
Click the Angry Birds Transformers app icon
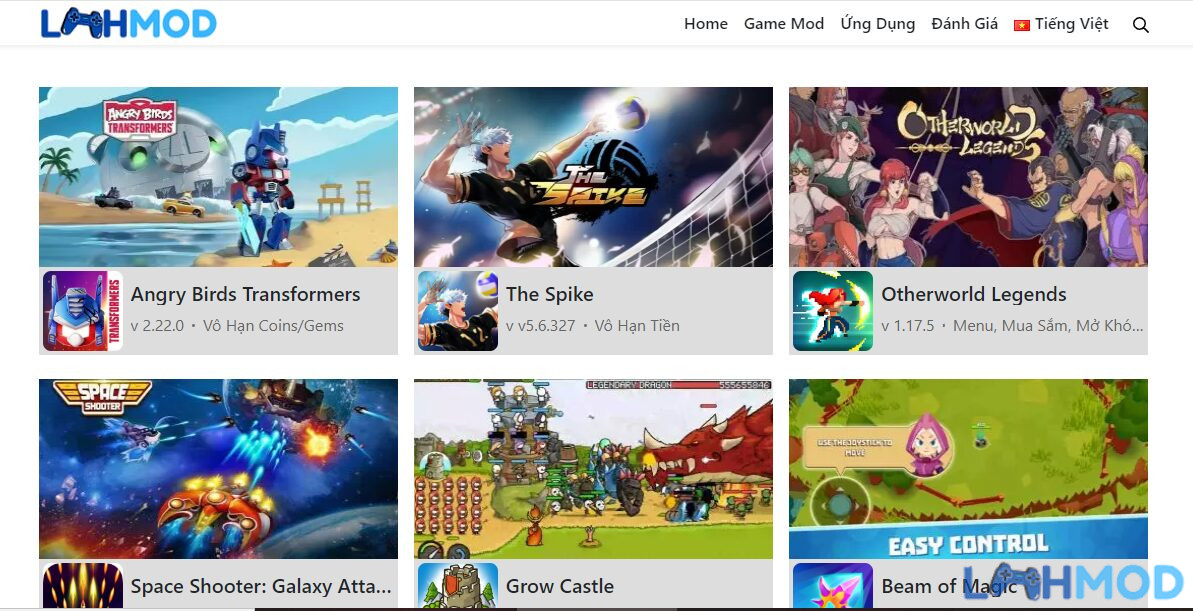(83, 310)
